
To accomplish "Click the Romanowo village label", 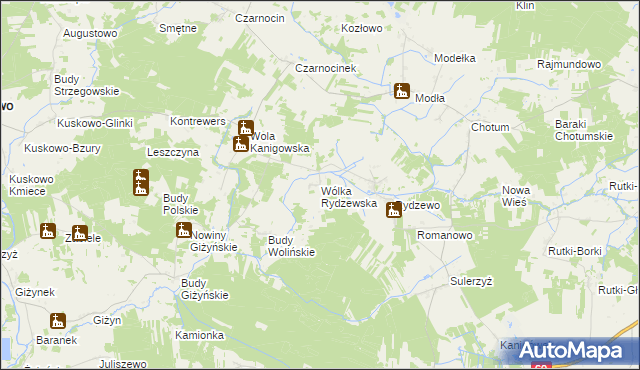I will [444, 235].
